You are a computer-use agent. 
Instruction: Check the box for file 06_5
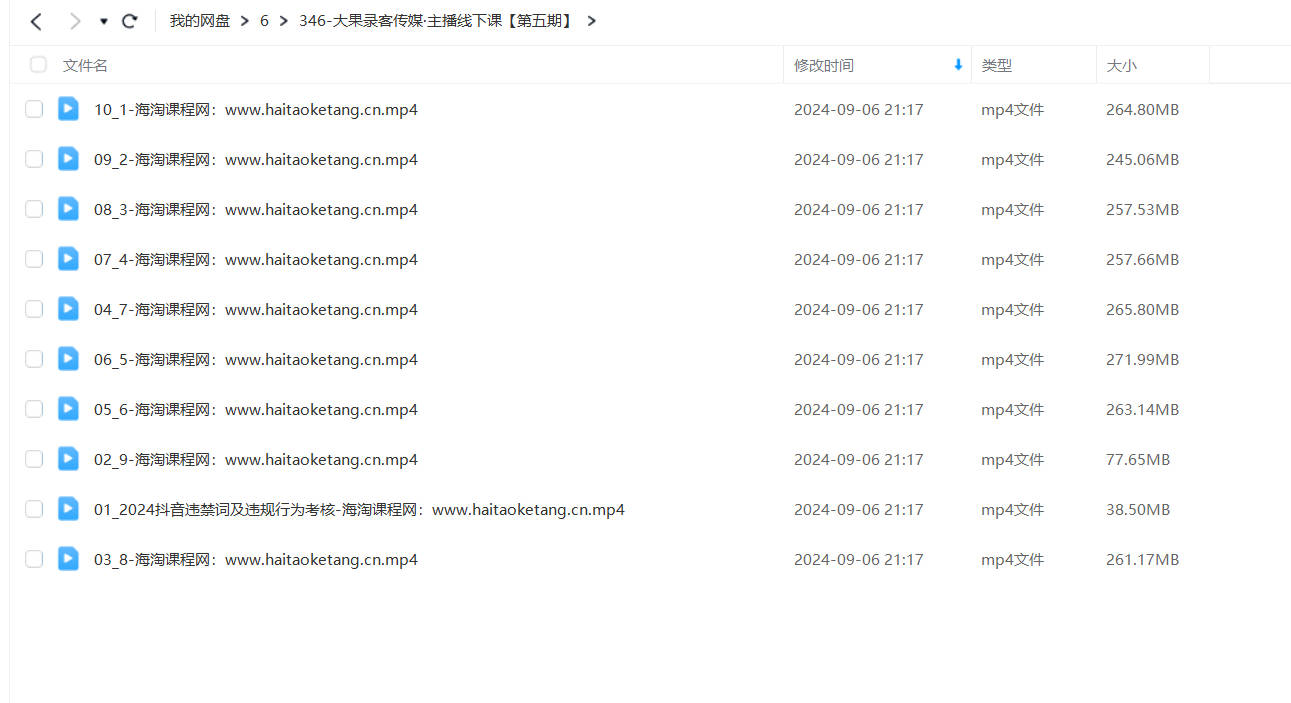coord(34,359)
